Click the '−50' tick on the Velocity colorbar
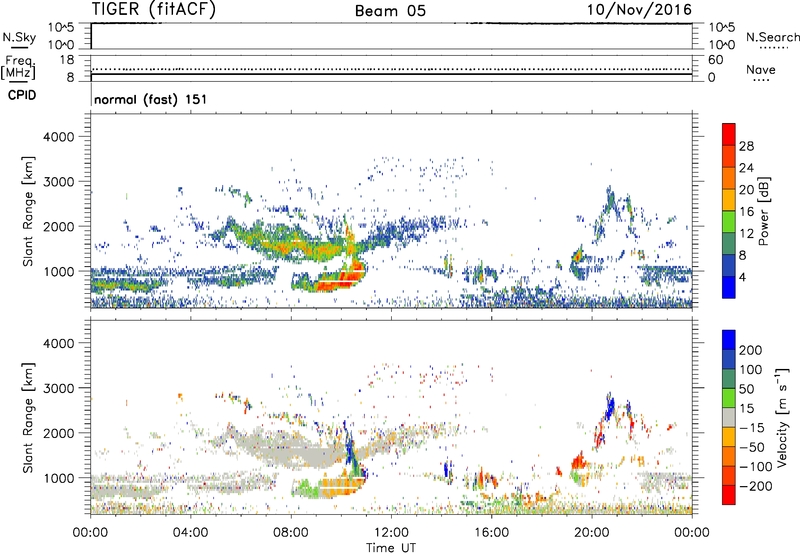The image size is (800, 554). [x=754, y=447]
